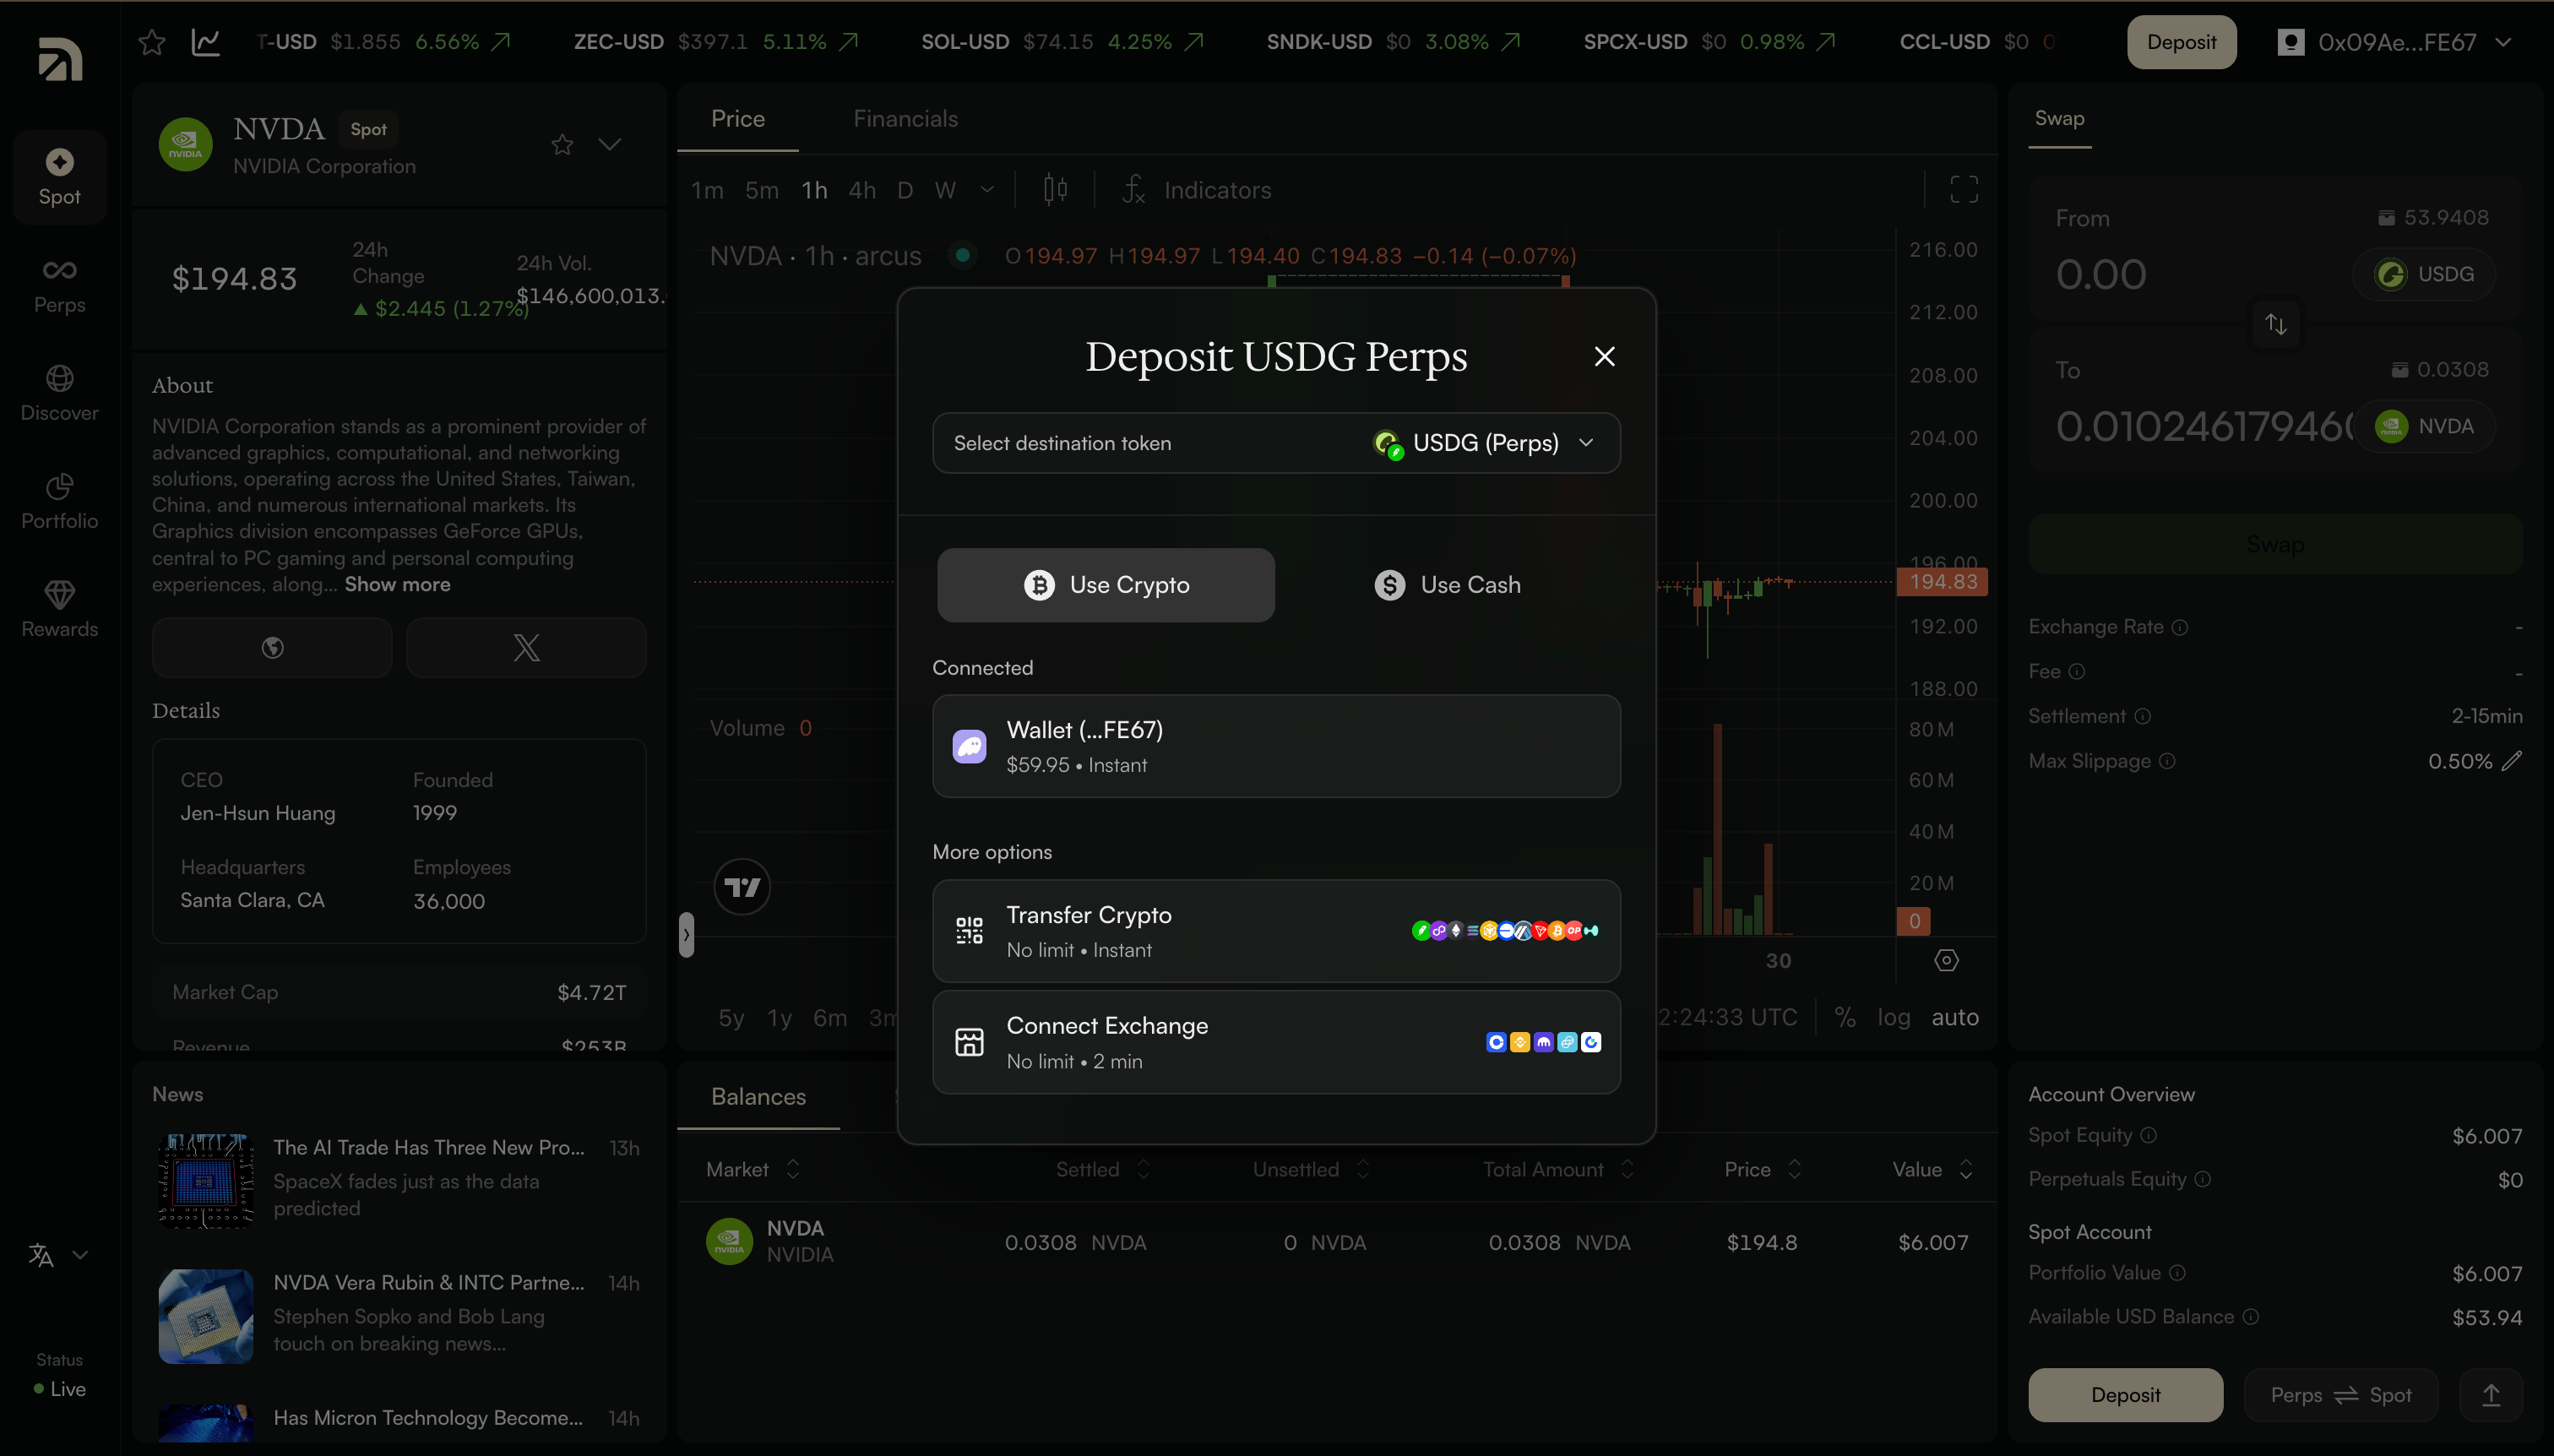Sort balances by Value column
2554x1456 pixels.
[x=1932, y=1169]
